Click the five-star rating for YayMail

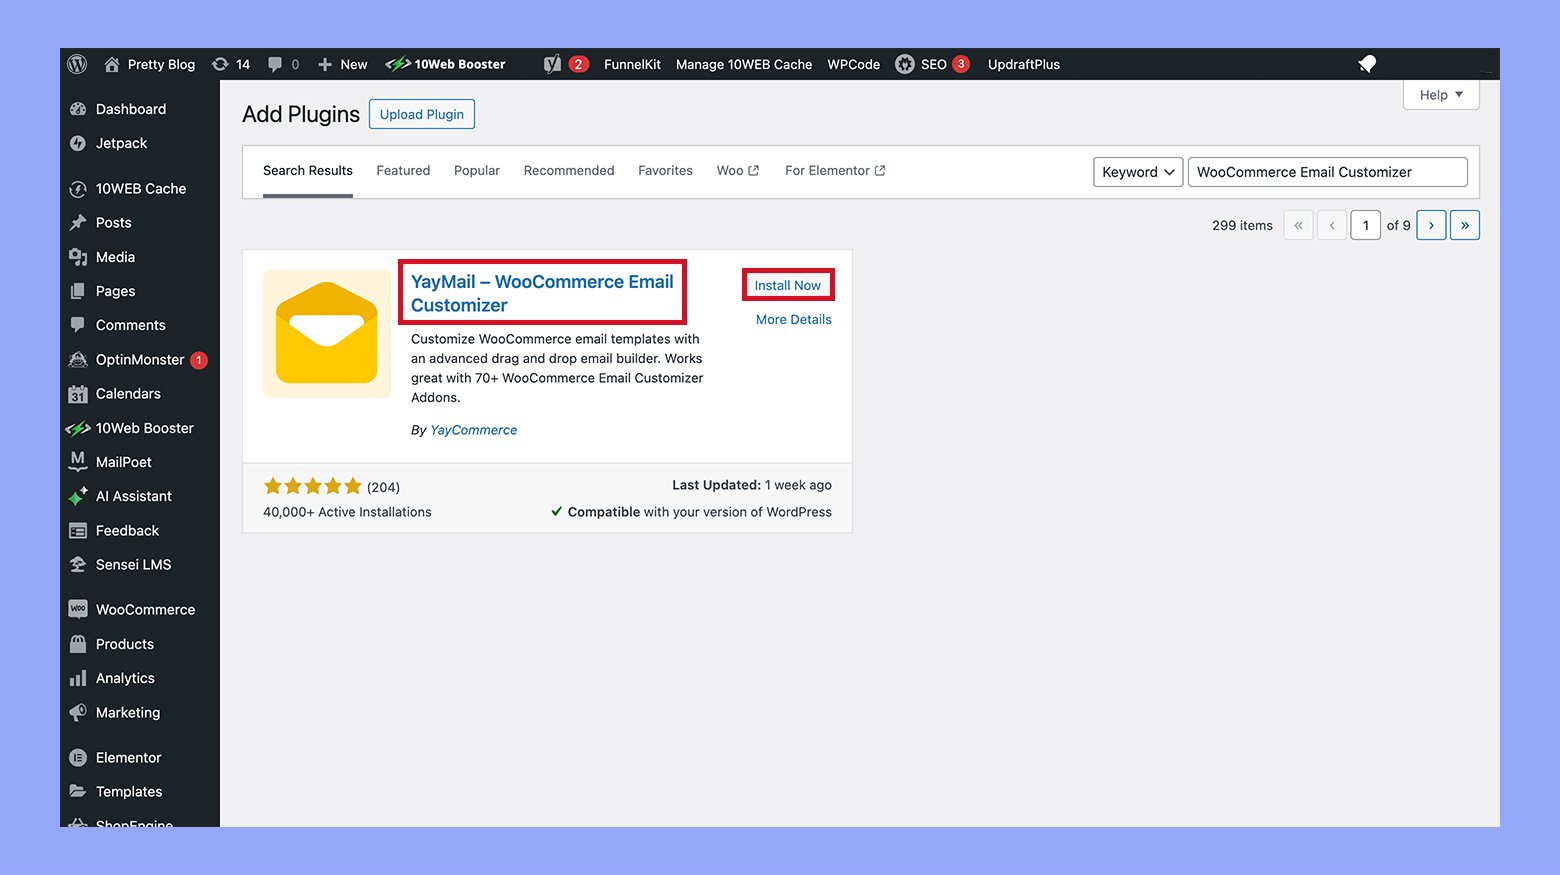pos(313,487)
